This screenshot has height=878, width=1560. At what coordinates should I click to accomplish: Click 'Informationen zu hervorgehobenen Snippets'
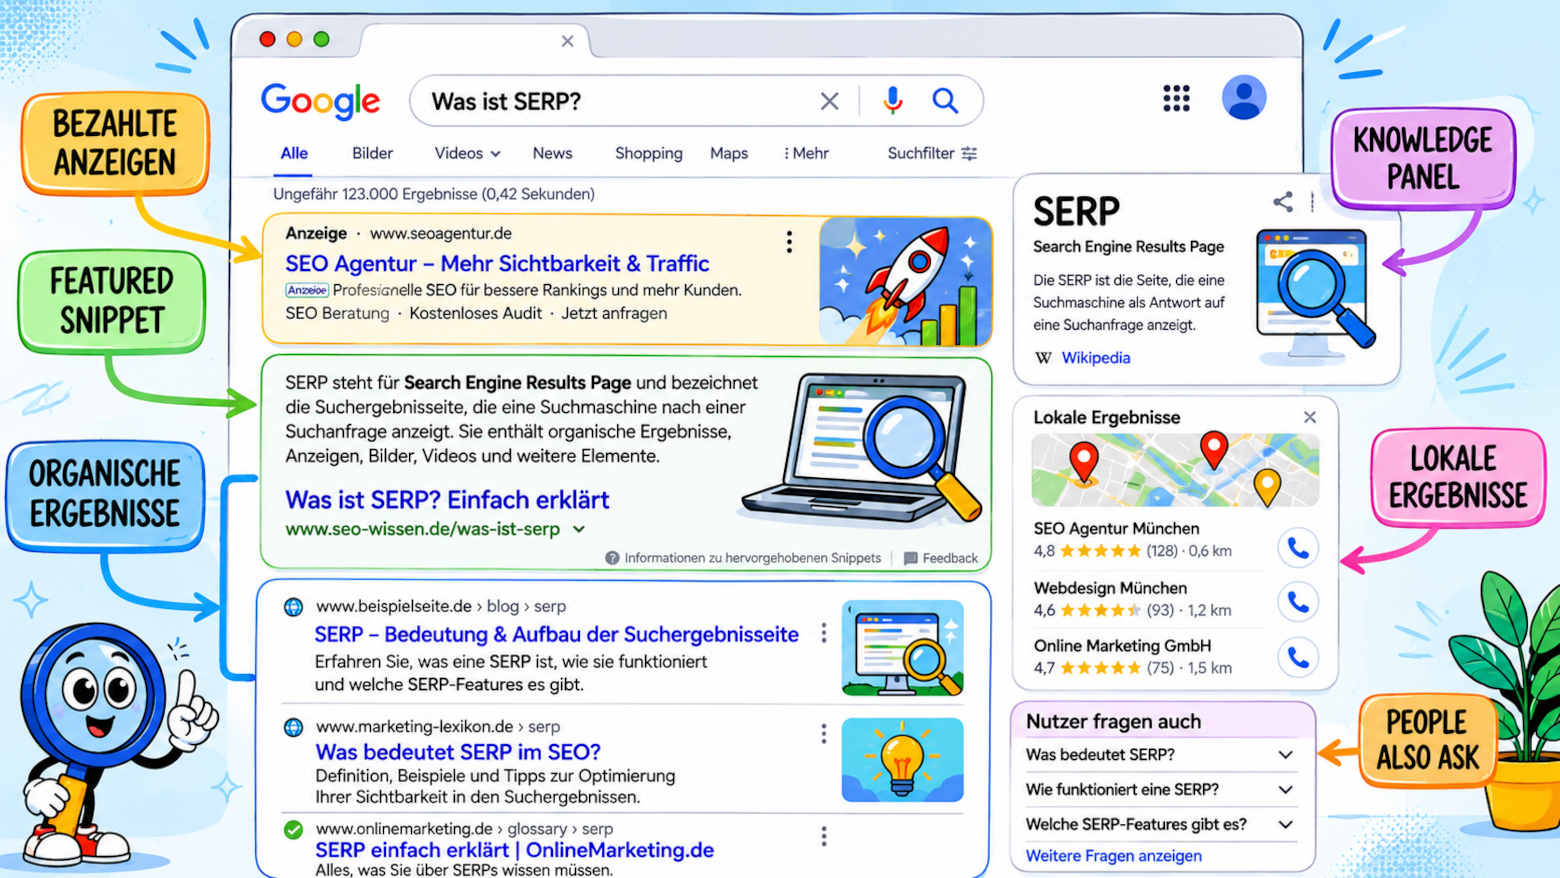coord(752,558)
